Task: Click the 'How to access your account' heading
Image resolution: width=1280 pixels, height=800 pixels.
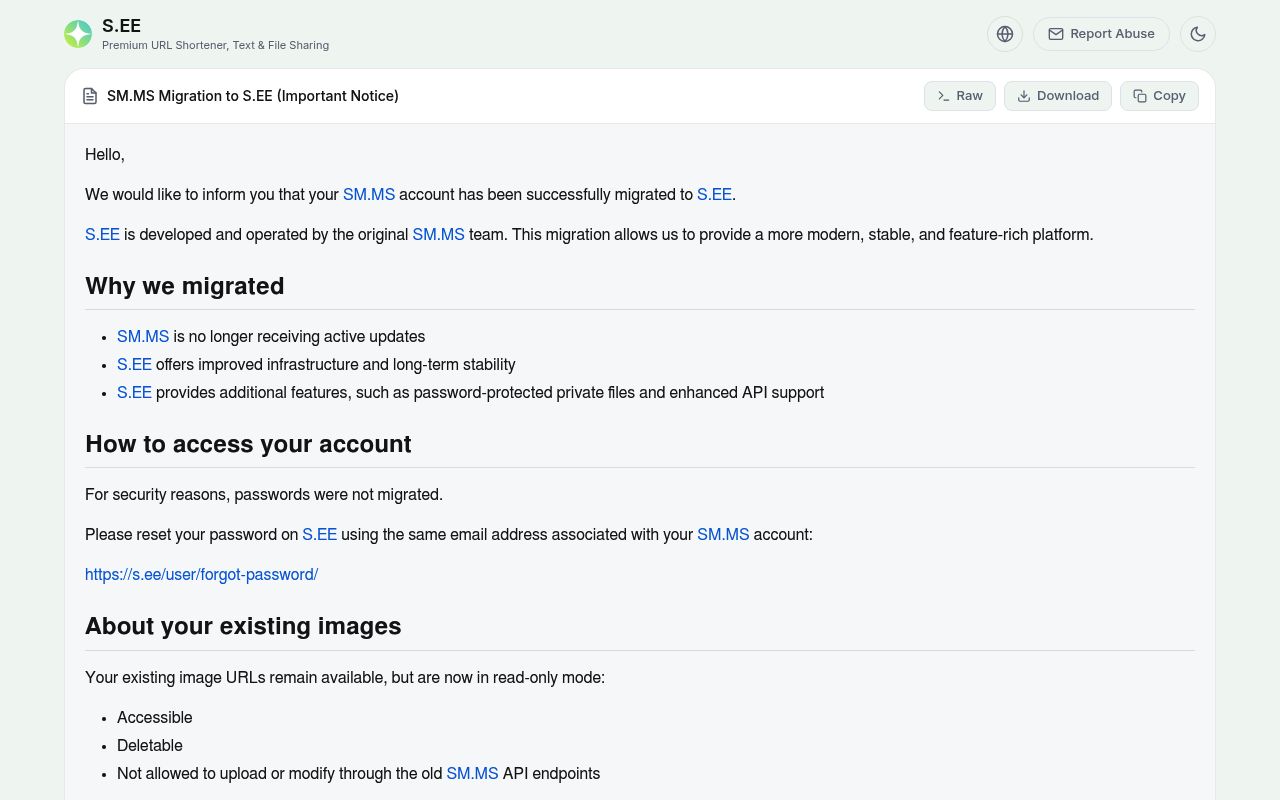Action: click(248, 444)
